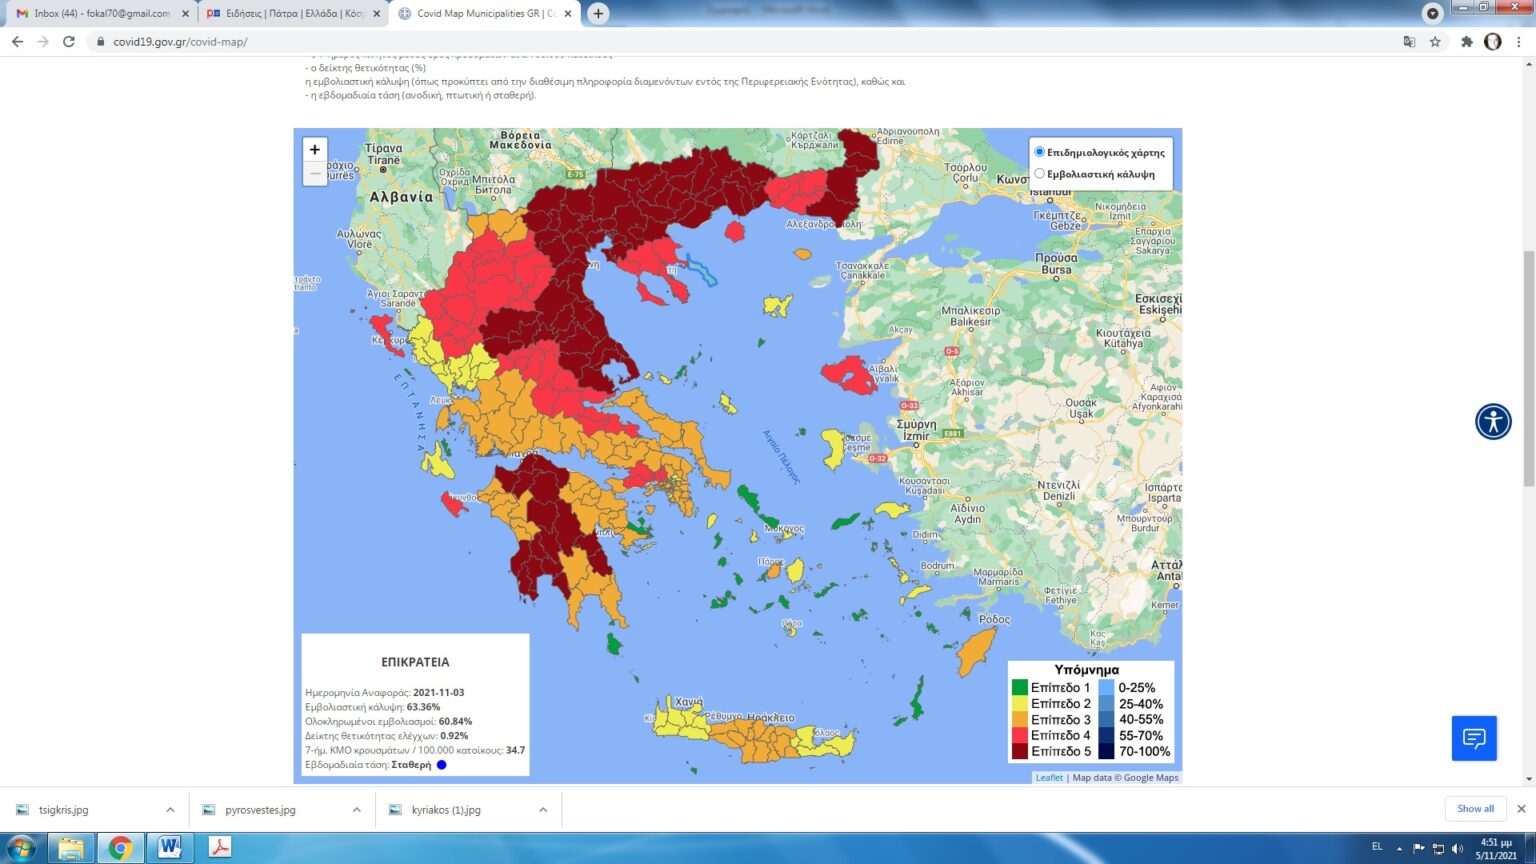Click the Show all downloads button
The height and width of the screenshot is (864, 1536).
point(1475,809)
